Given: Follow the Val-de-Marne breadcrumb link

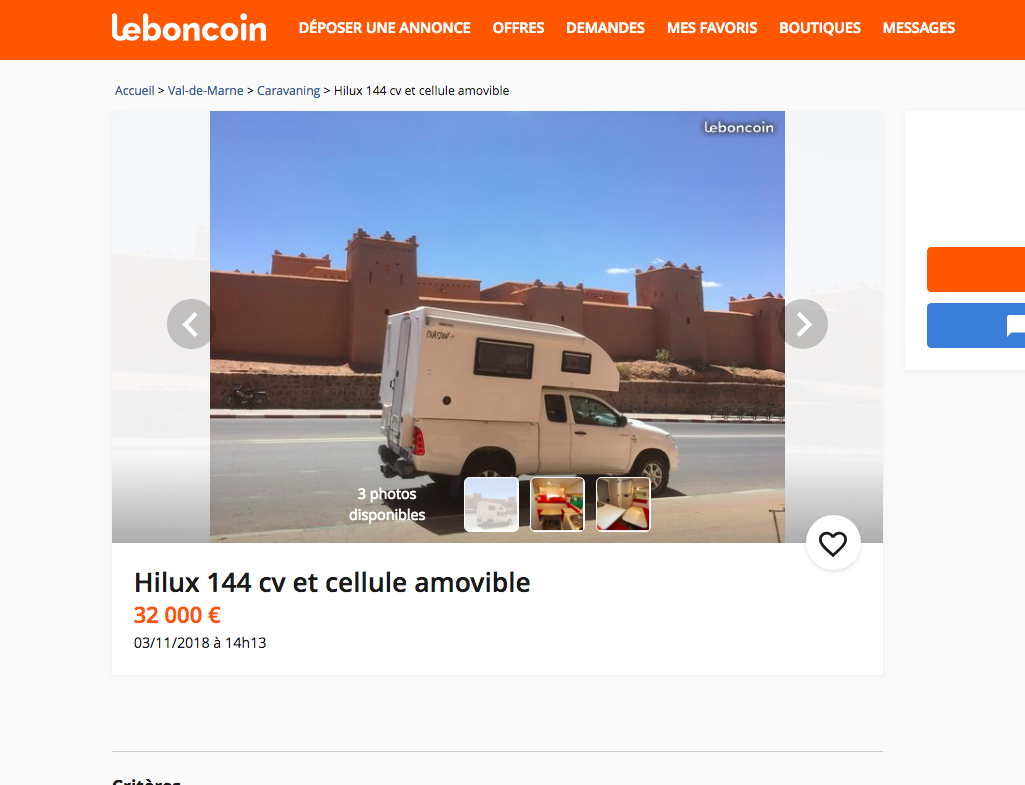Looking at the screenshot, I should [205, 91].
